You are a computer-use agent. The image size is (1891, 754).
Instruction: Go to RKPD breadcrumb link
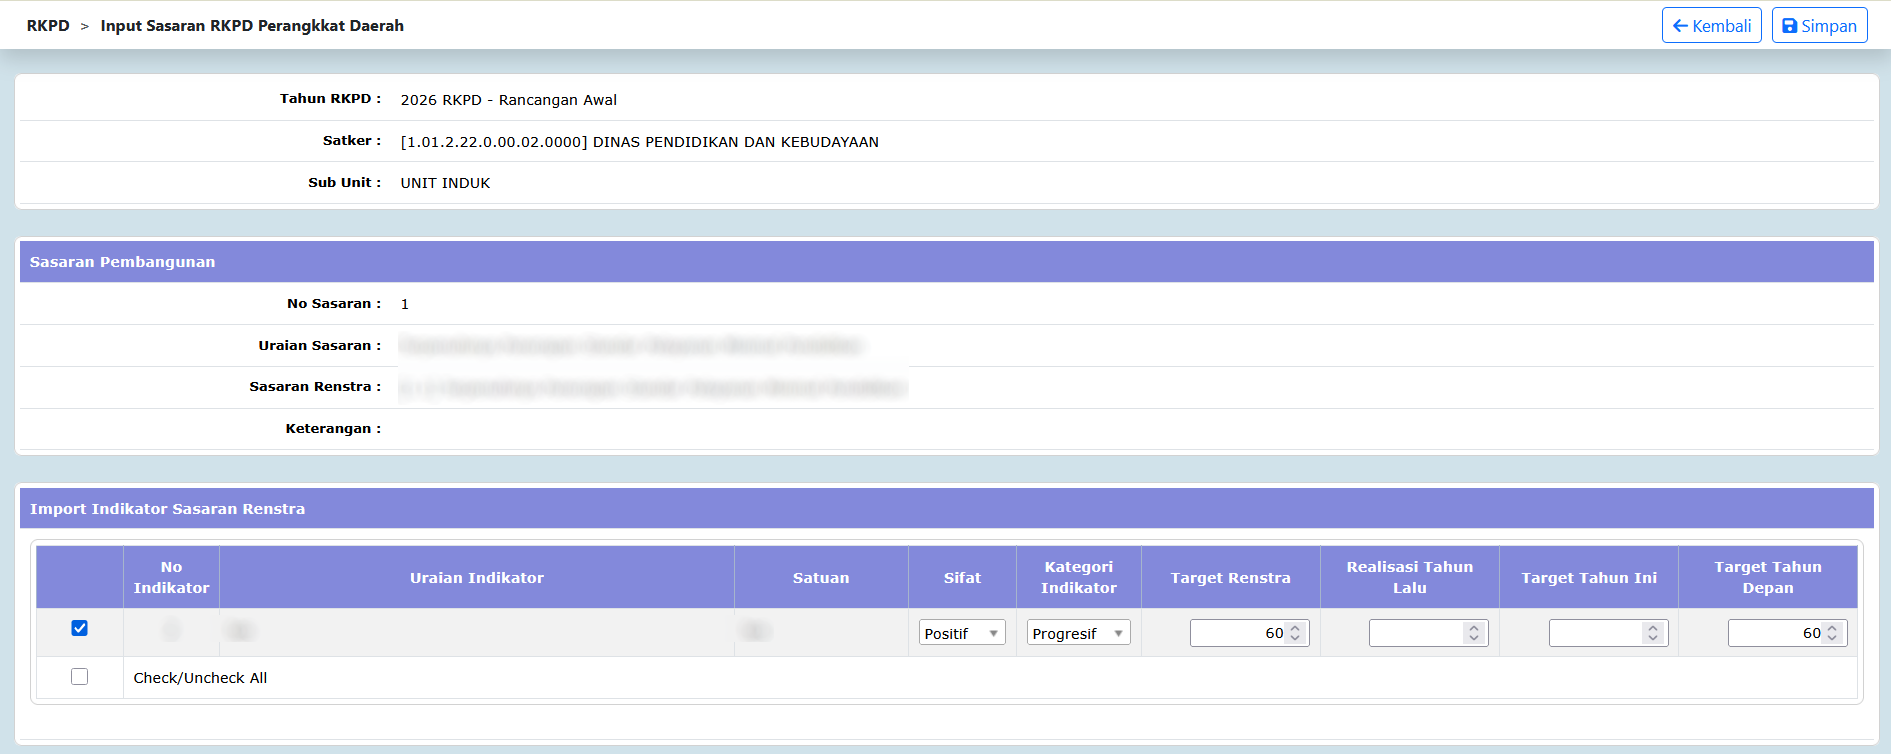click(x=48, y=26)
